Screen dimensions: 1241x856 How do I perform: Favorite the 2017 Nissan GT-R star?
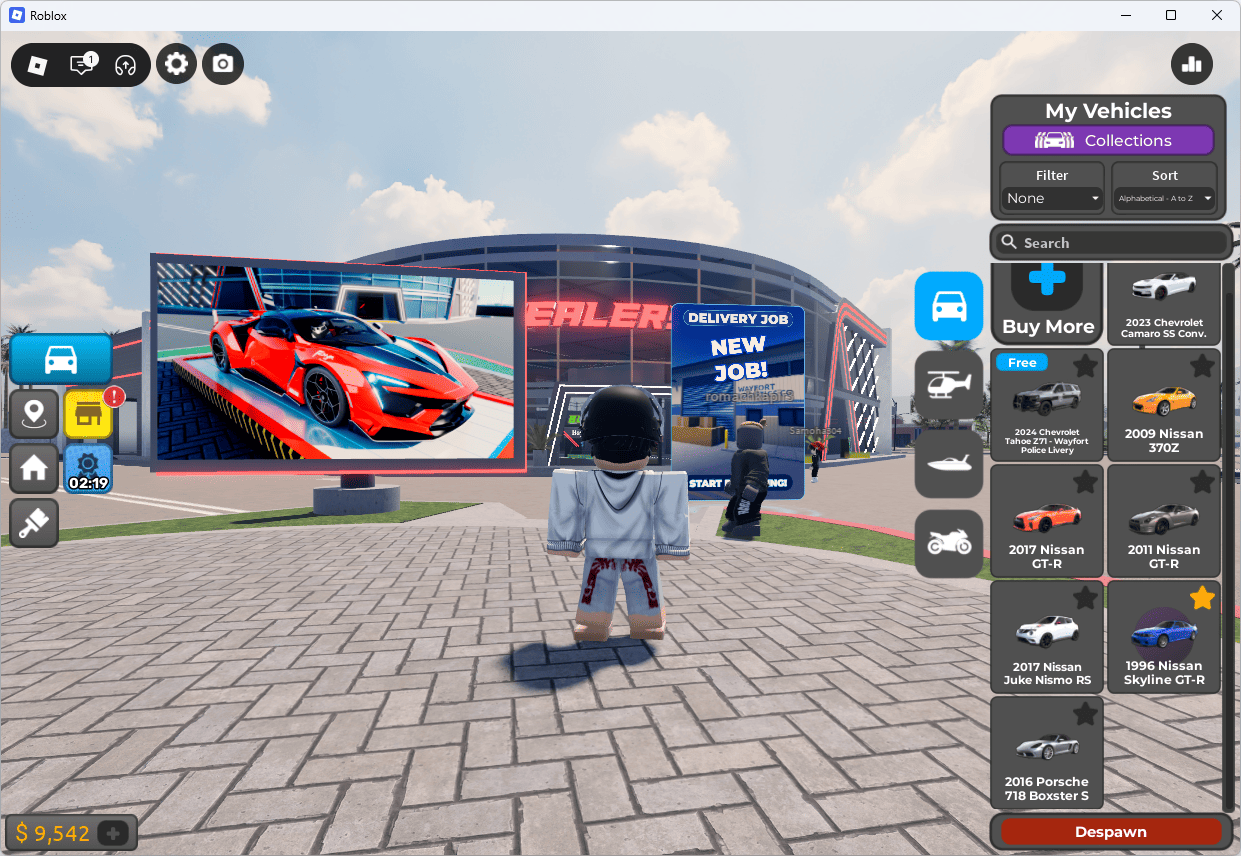pos(1085,482)
